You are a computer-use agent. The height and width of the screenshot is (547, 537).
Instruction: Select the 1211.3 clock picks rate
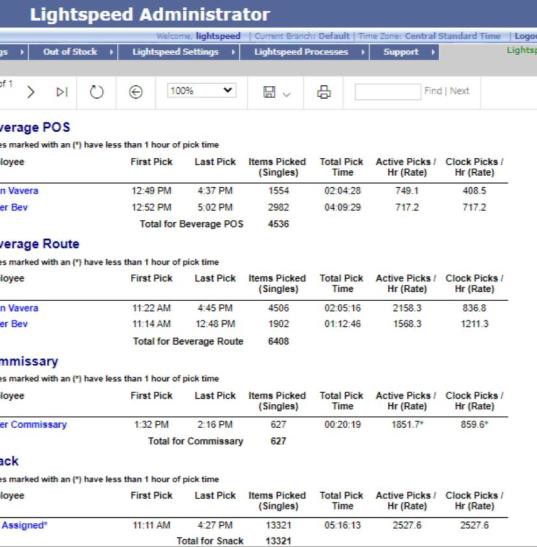[x=475, y=324]
